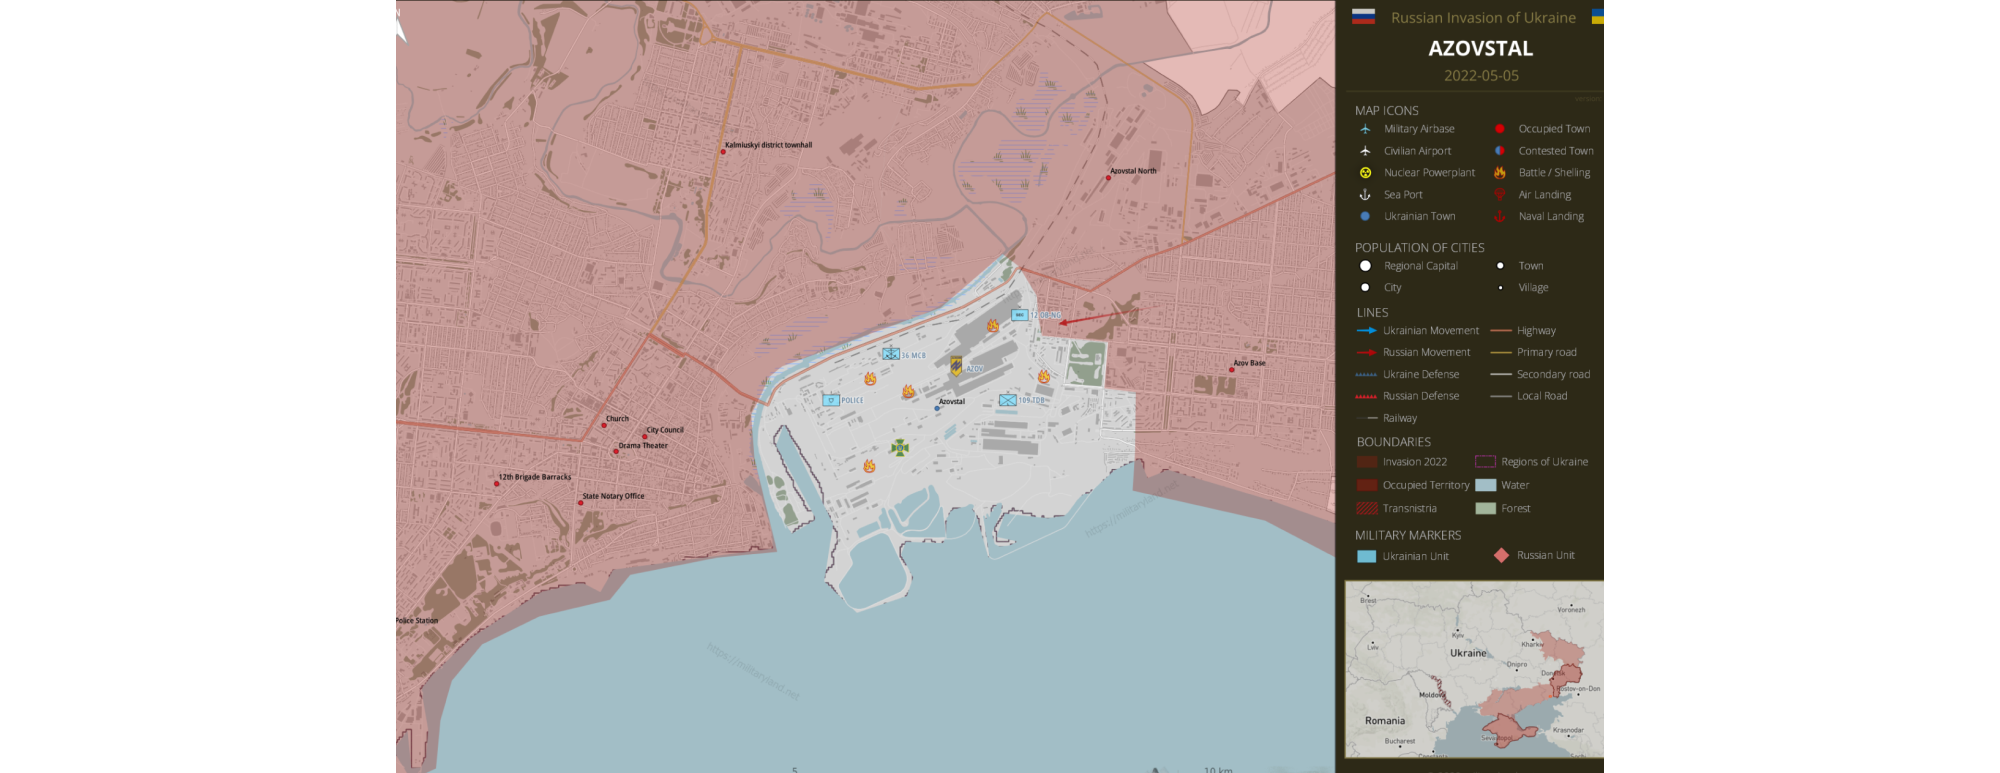
Task: Click the Secondary road legend label
Action: point(1553,374)
